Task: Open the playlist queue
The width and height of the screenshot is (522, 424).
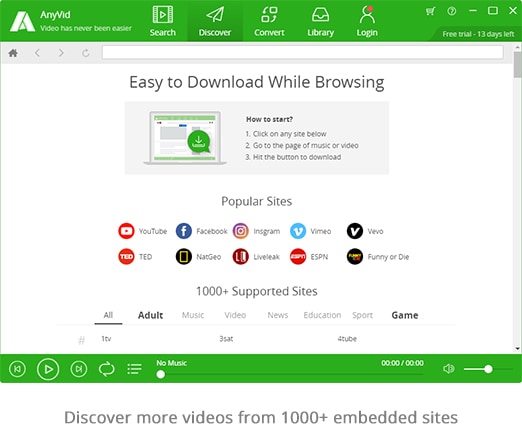Action: (x=134, y=369)
